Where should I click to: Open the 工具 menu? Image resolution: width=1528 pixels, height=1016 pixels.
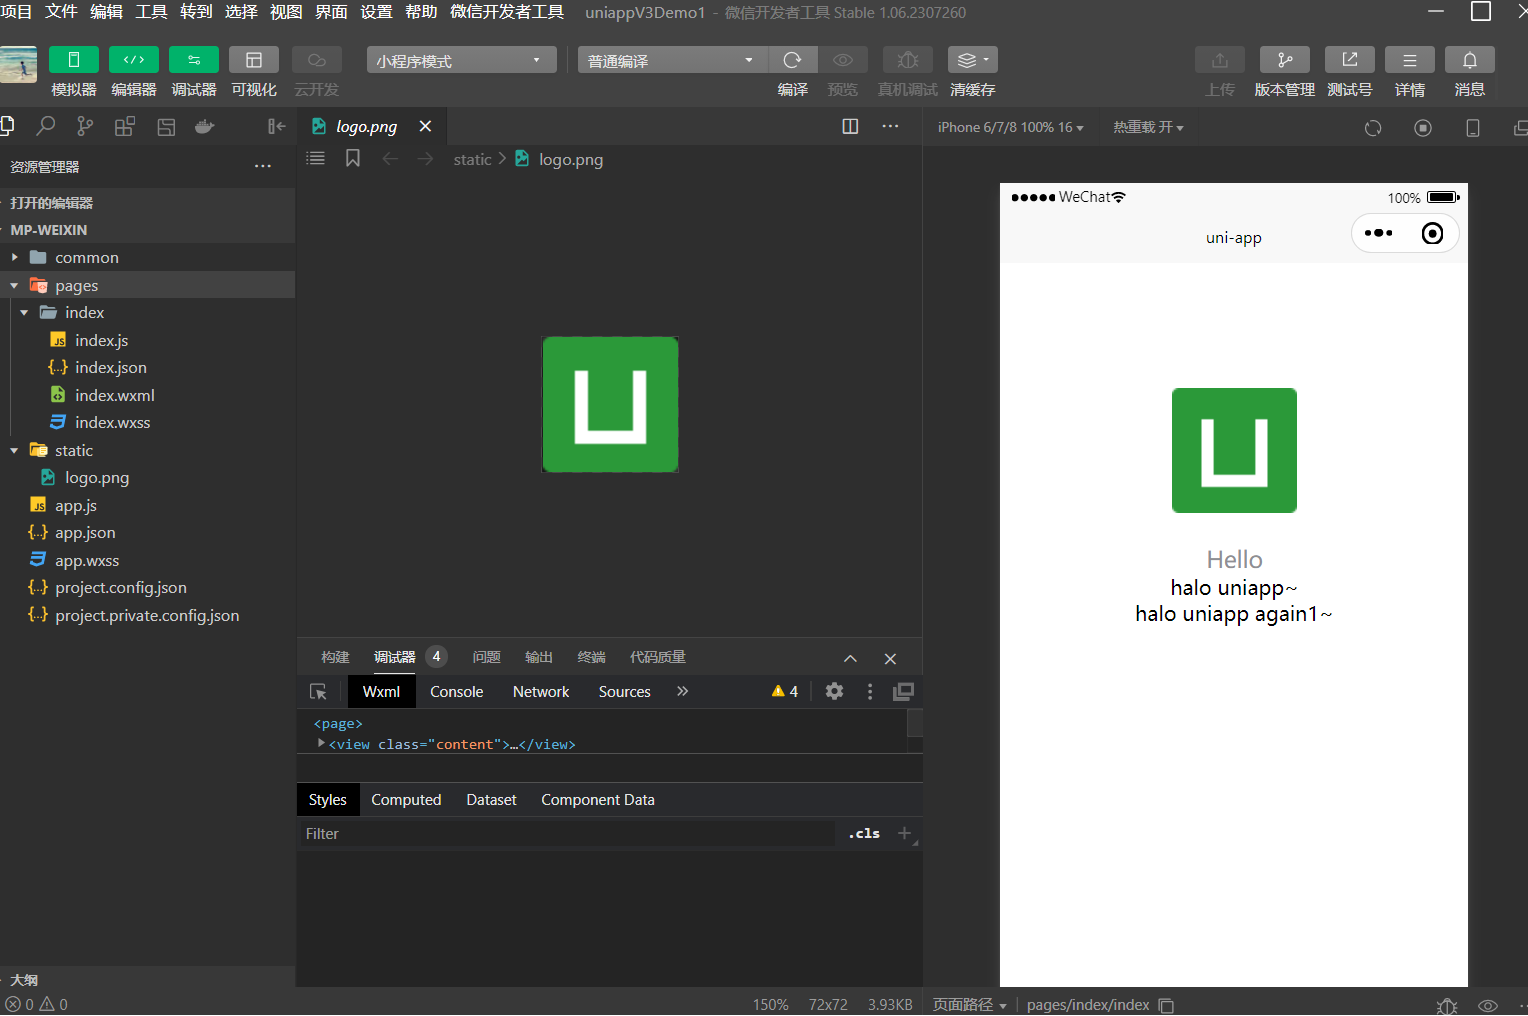(x=151, y=12)
